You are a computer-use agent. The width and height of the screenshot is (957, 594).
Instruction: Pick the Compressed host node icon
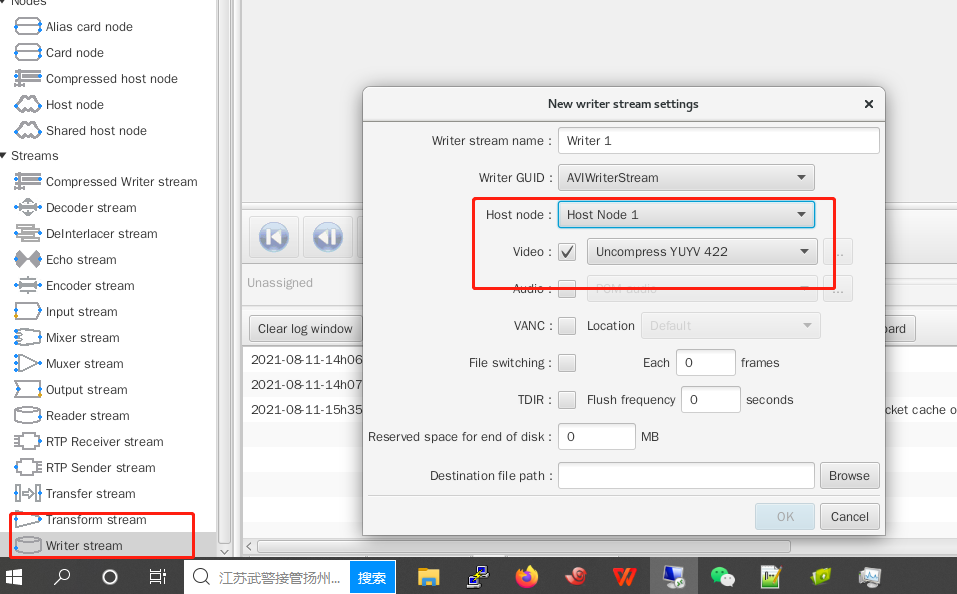click(x=27, y=79)
